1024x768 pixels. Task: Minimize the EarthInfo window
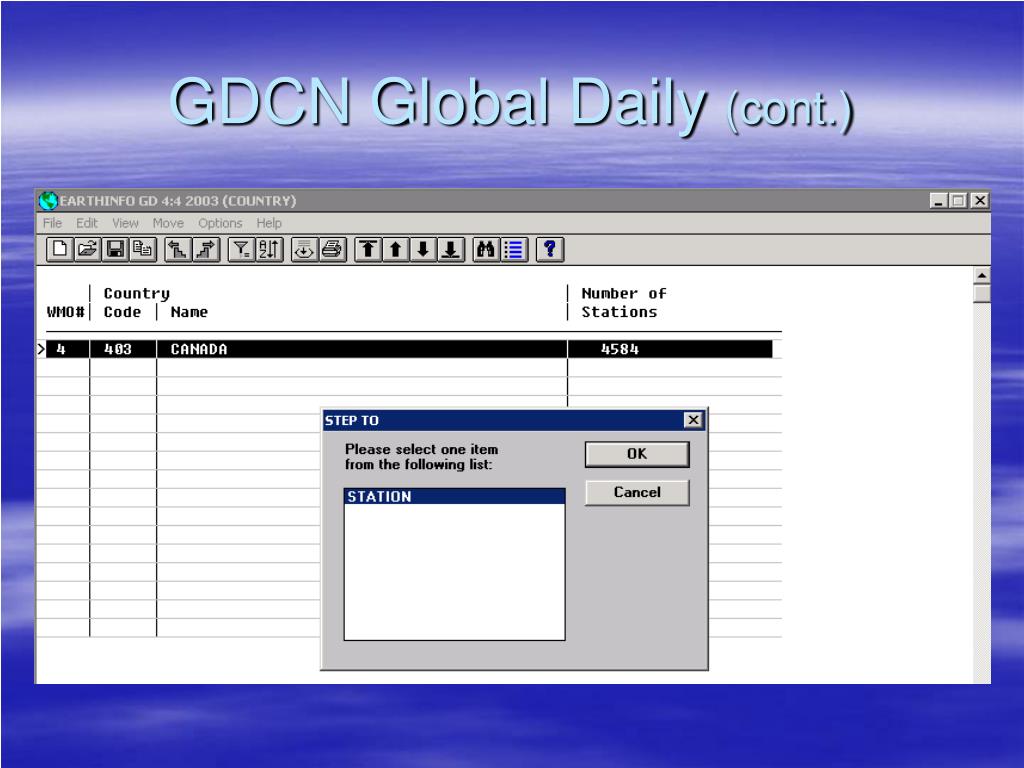click(x=938, y=201)
